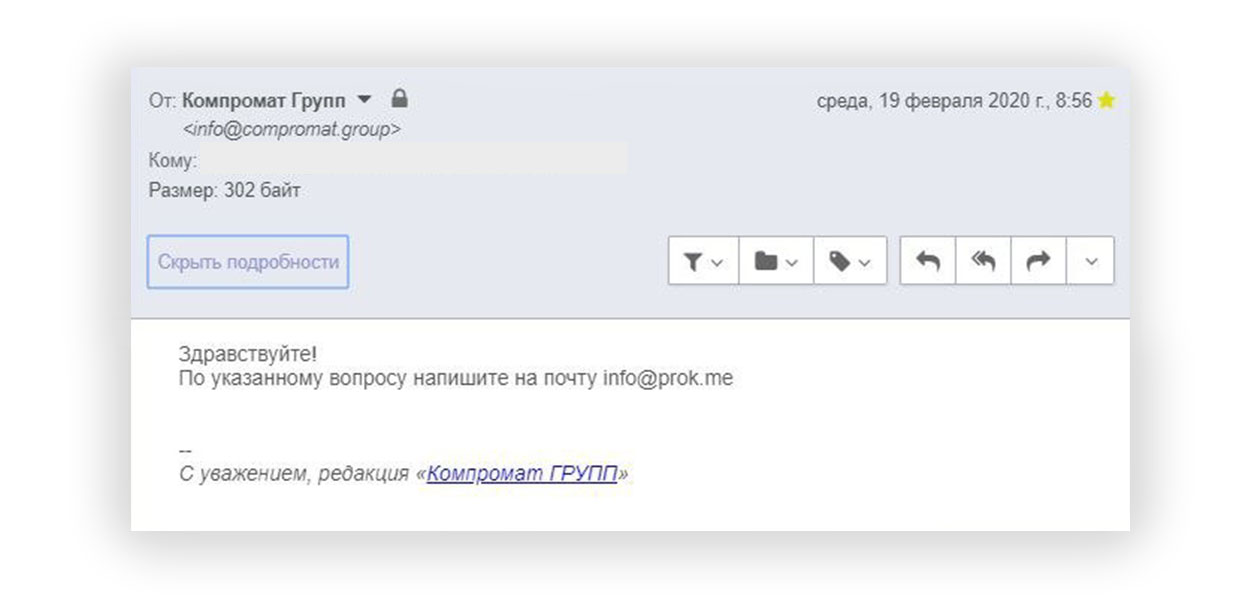Screen dimensions: 1258x609
Task: Forward this email using the forward arrow
Action: click(1039, 261)
